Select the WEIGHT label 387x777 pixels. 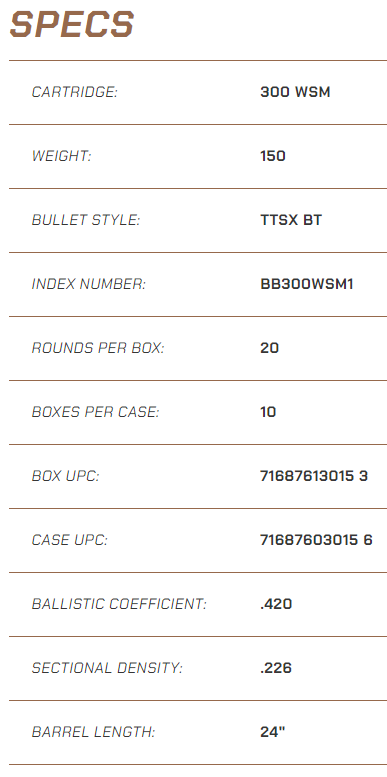pos(62,156)
